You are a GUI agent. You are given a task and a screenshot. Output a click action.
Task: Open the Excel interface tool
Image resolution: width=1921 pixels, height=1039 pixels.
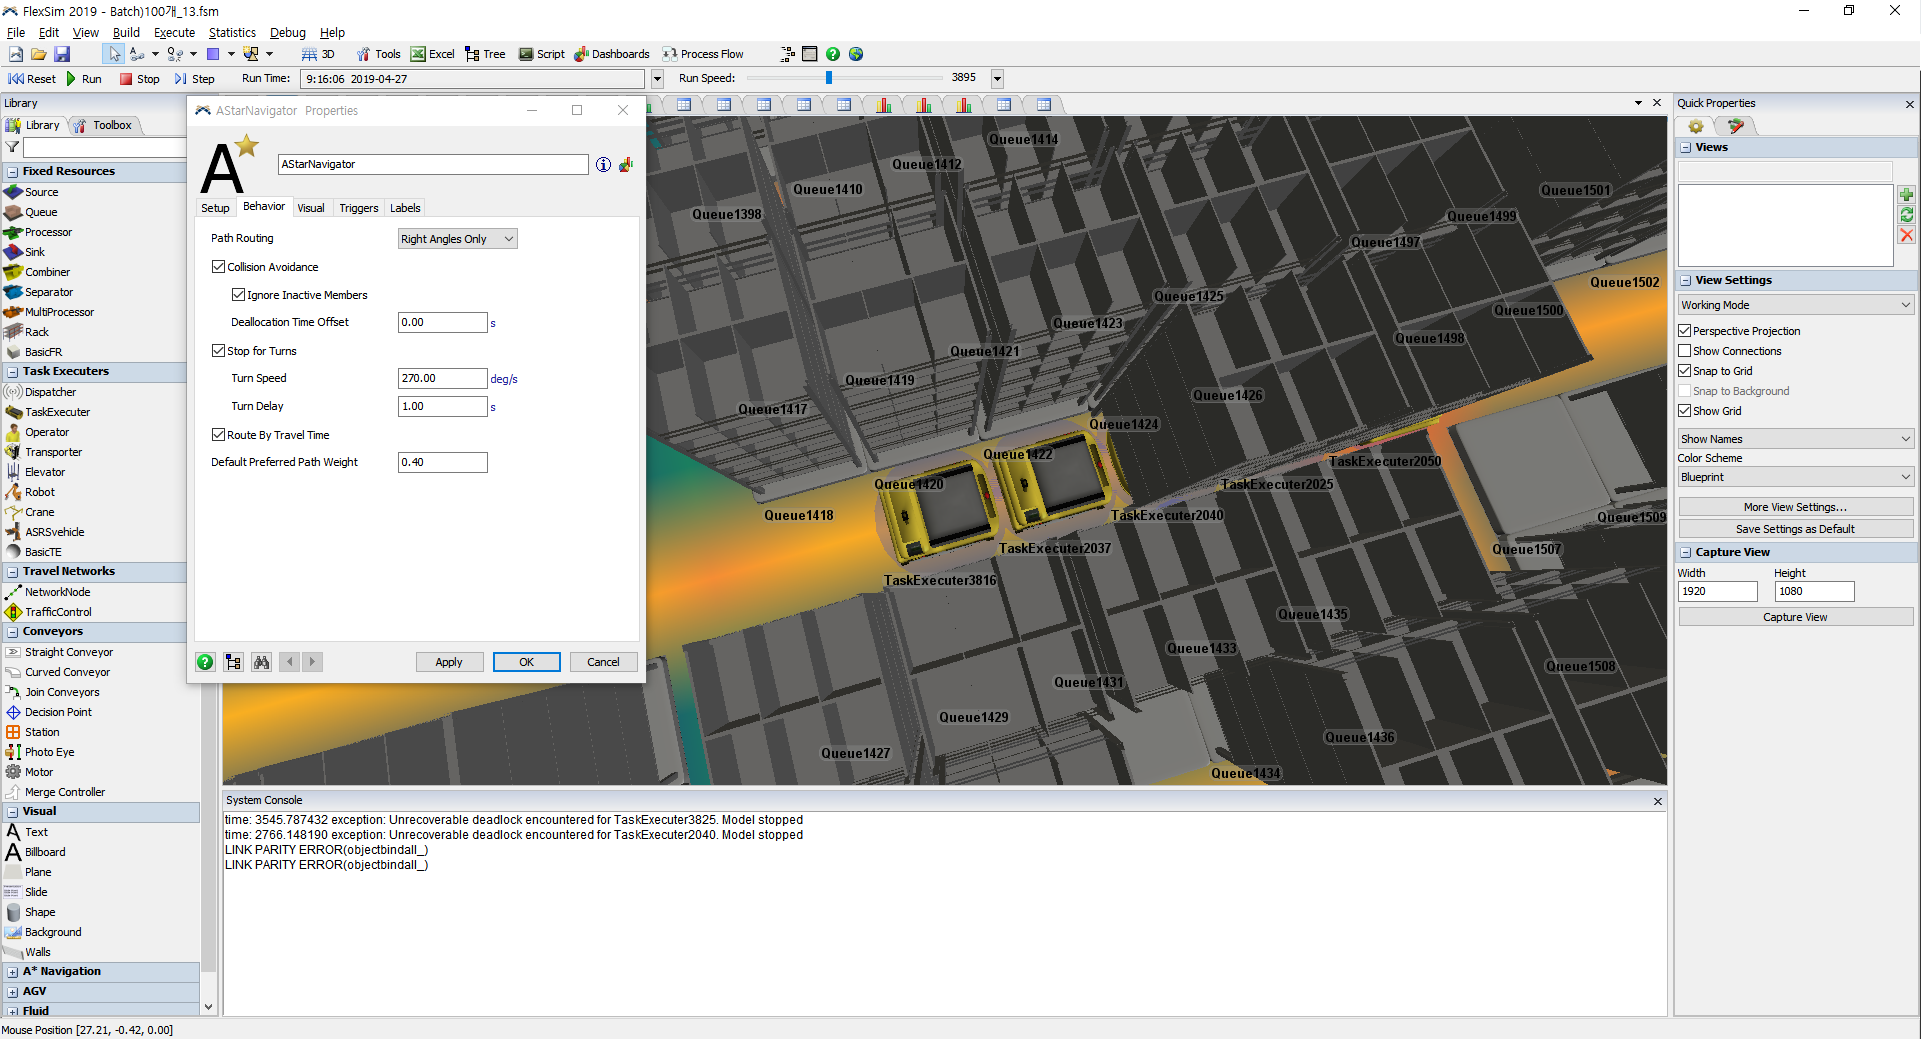pos(432,54)
